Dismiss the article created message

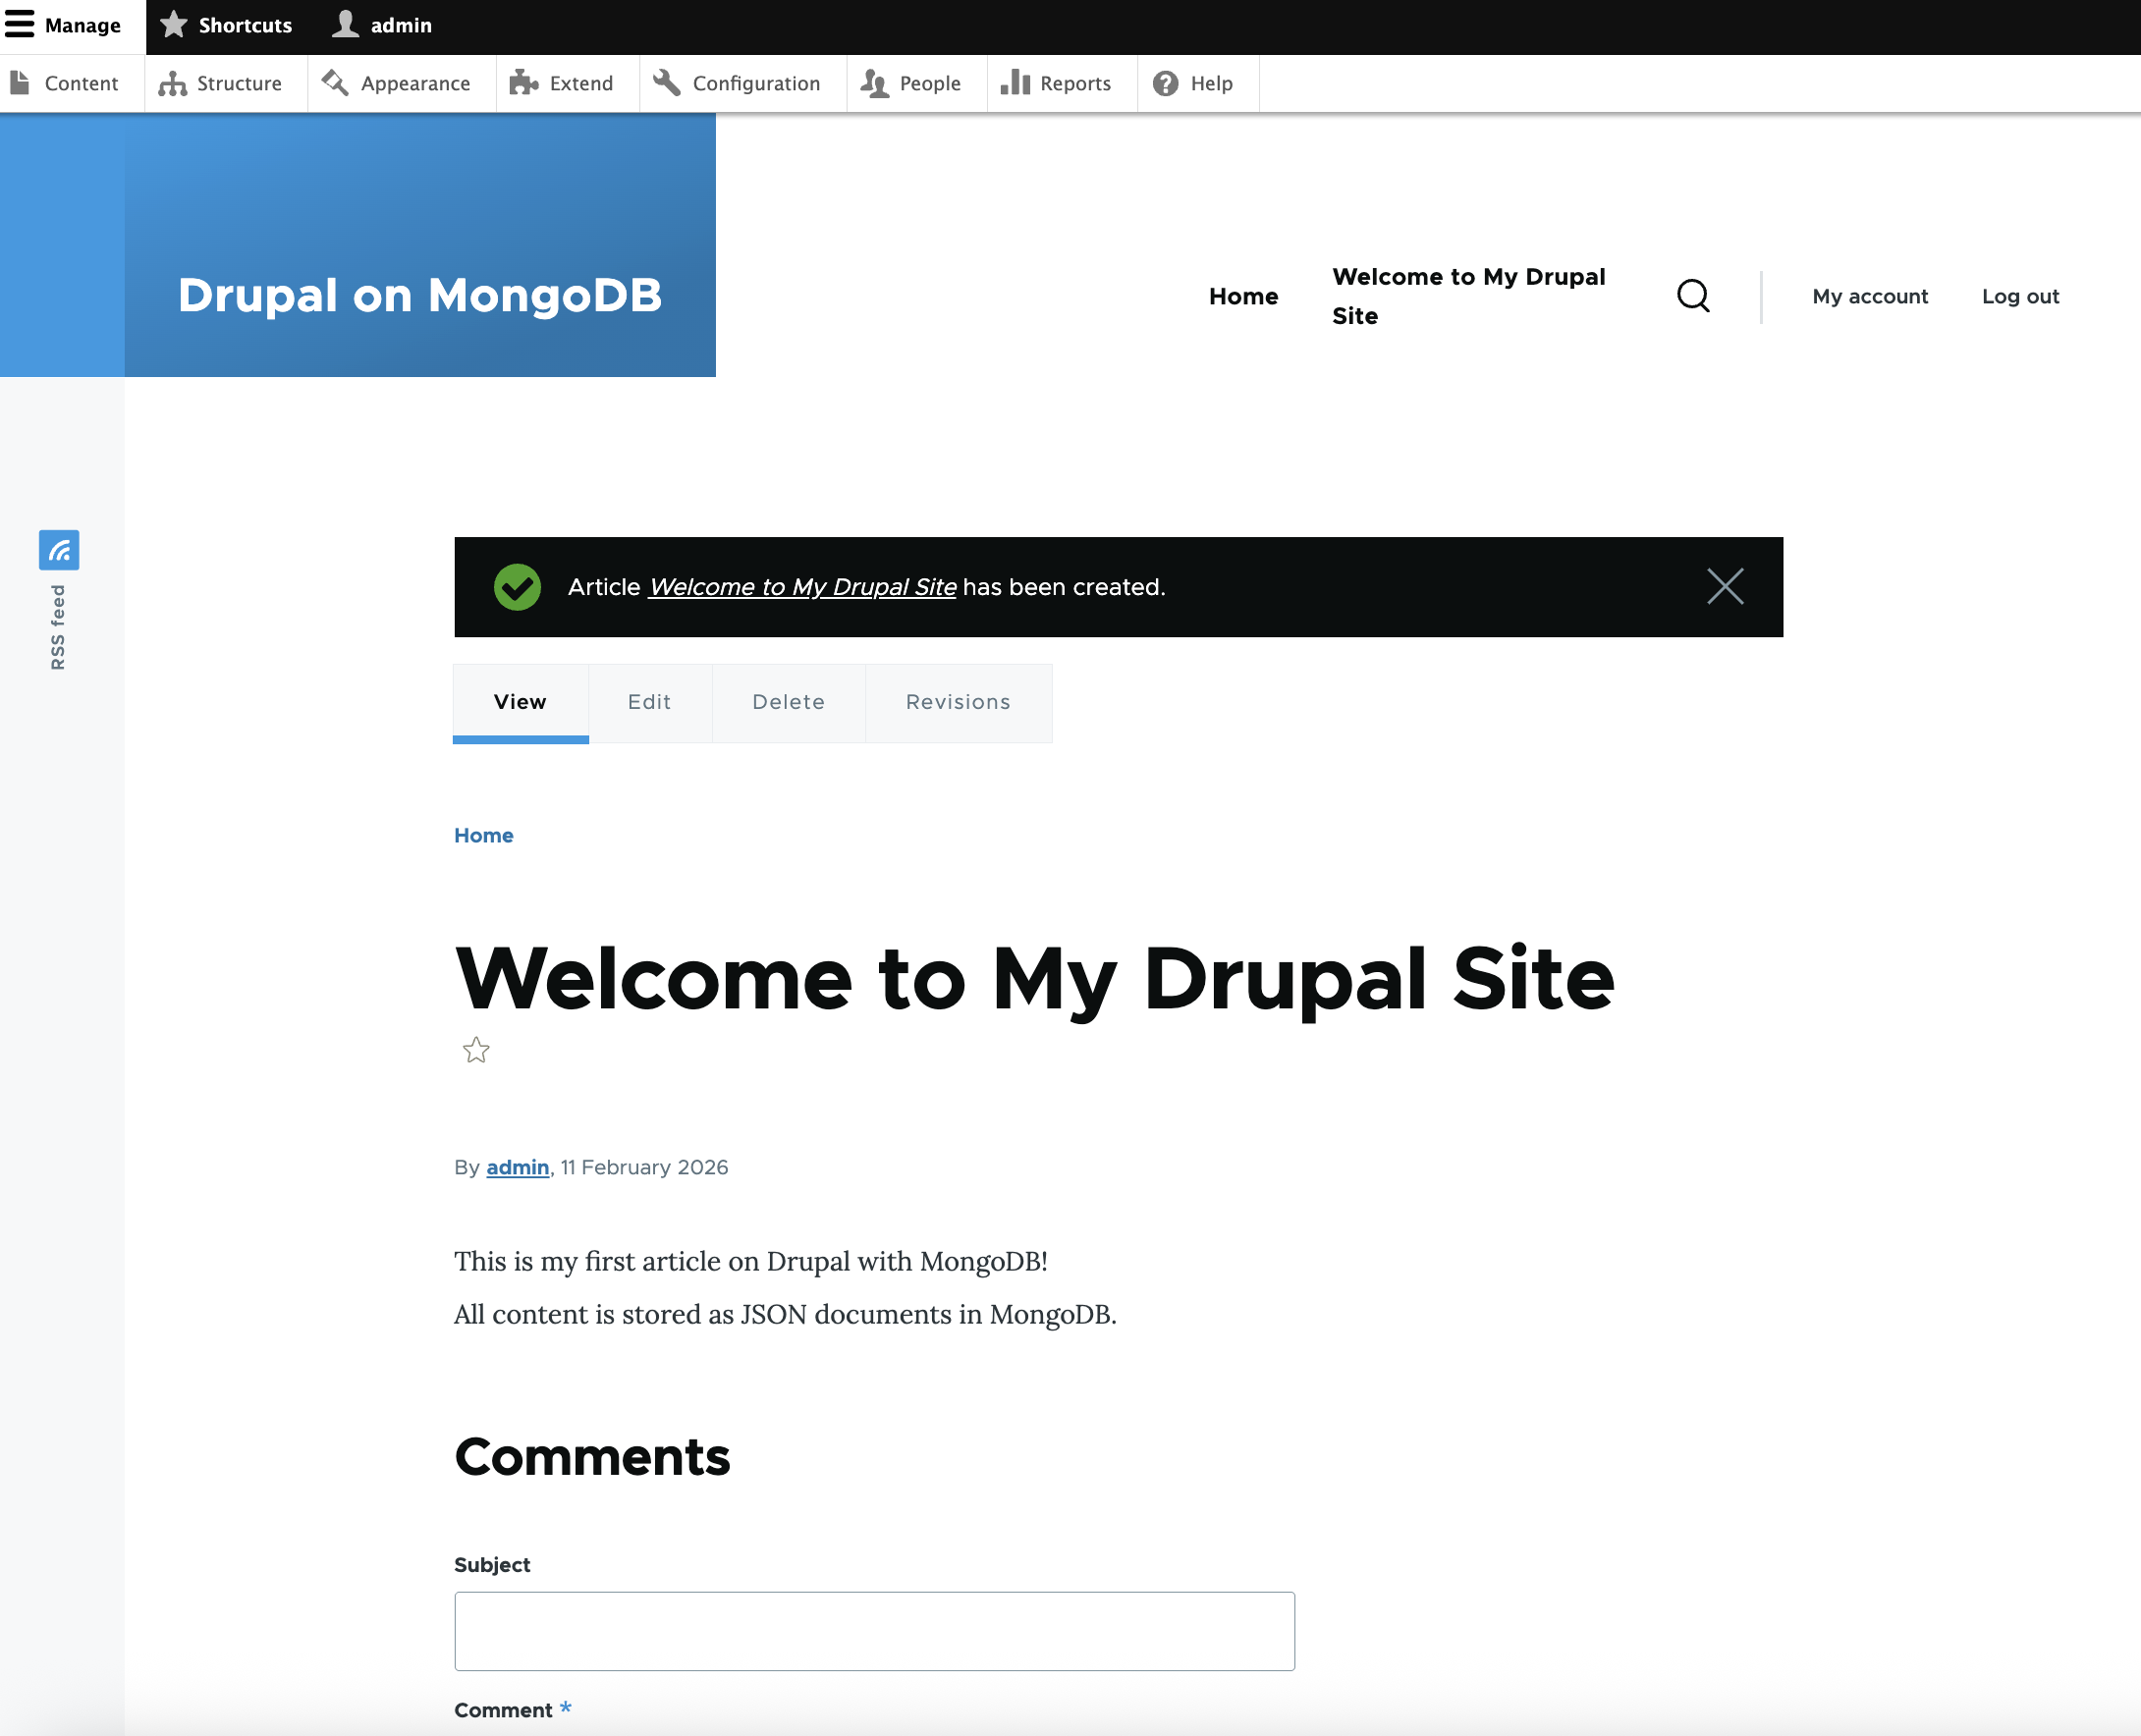(1725, 587)
